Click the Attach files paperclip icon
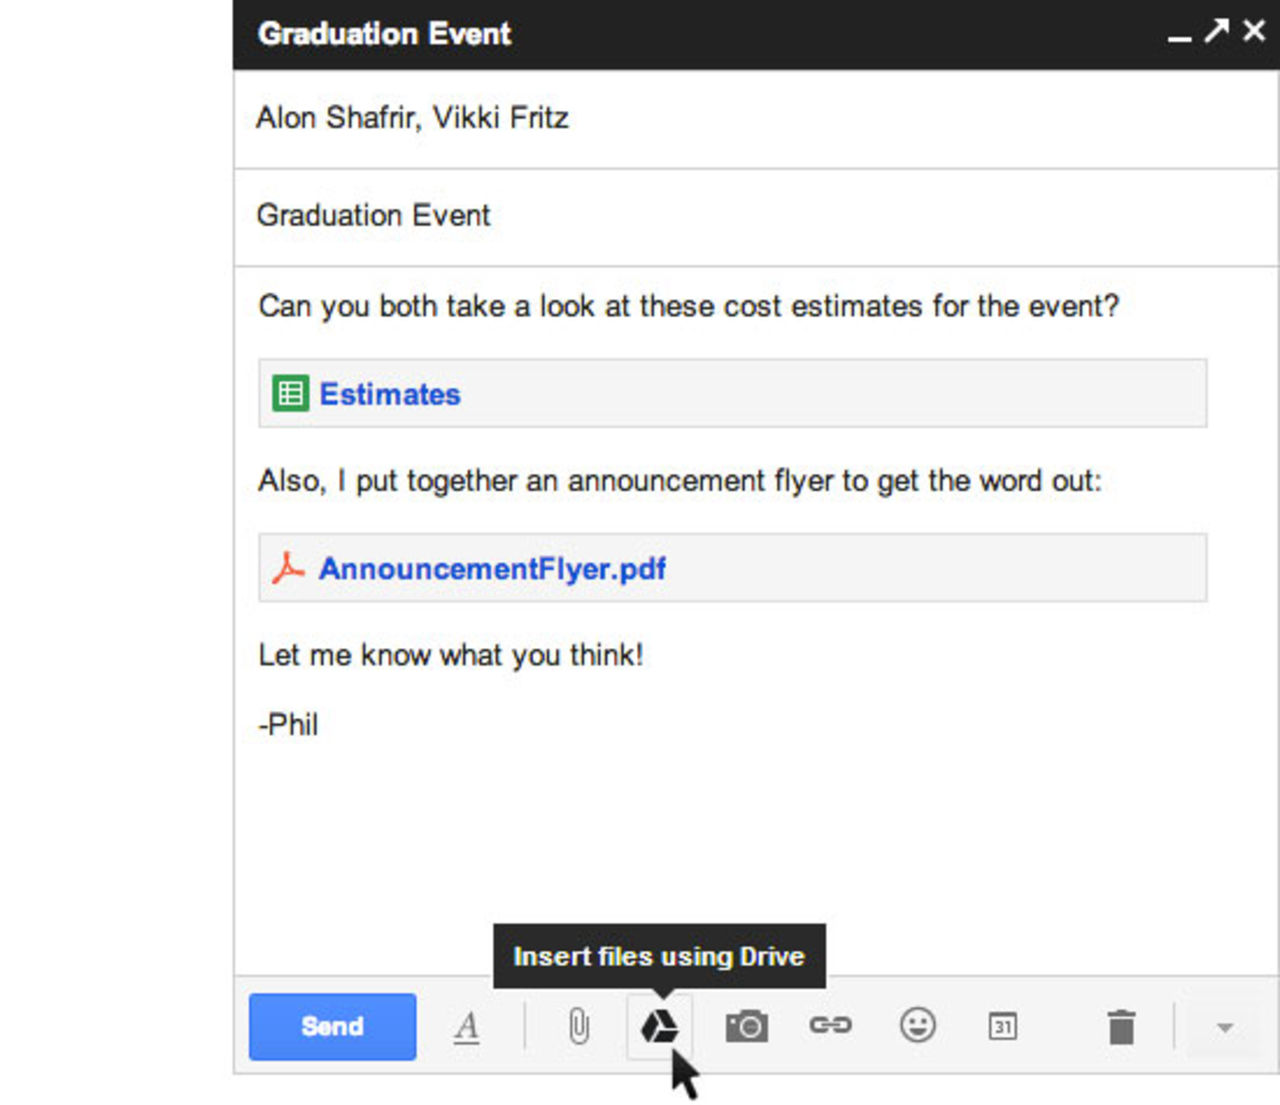The height and width of the screenshot is (1105, 1280). coord(578,1026)
